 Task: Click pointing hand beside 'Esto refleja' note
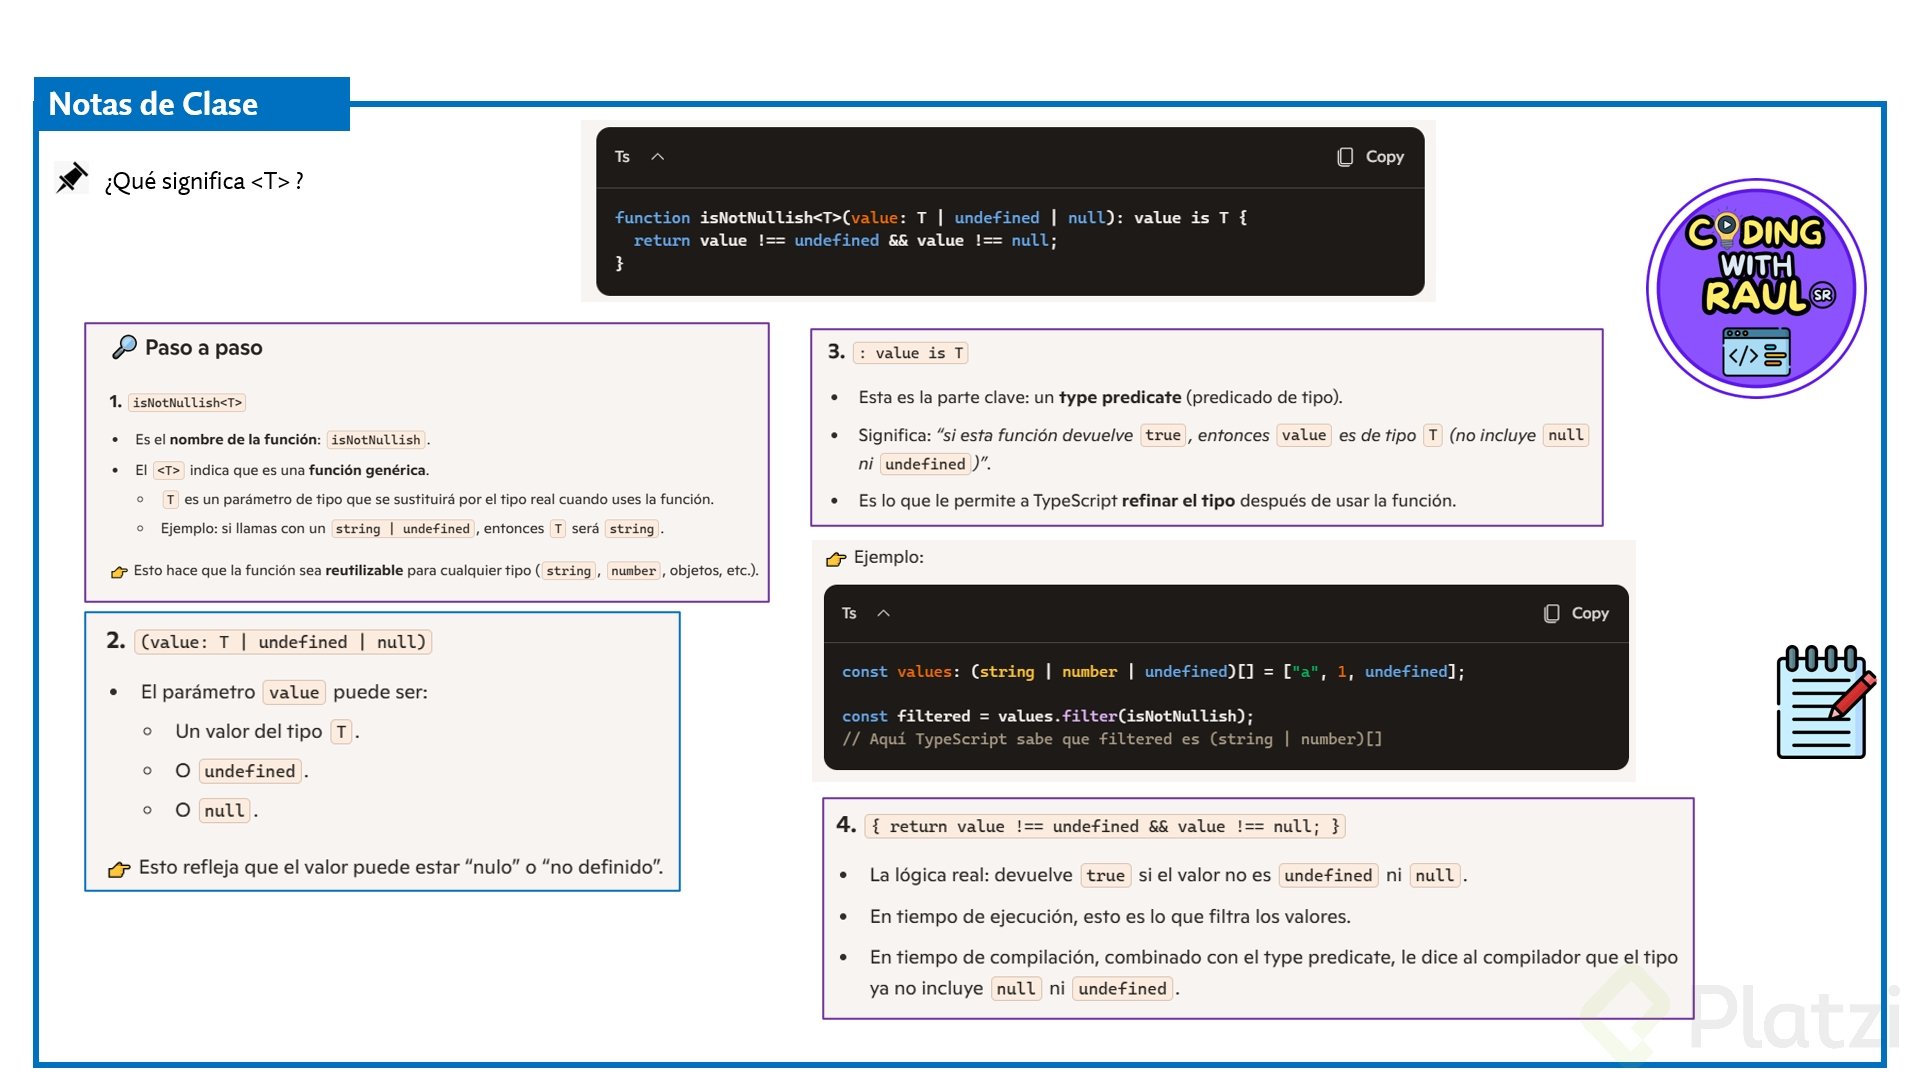point(119,869)
